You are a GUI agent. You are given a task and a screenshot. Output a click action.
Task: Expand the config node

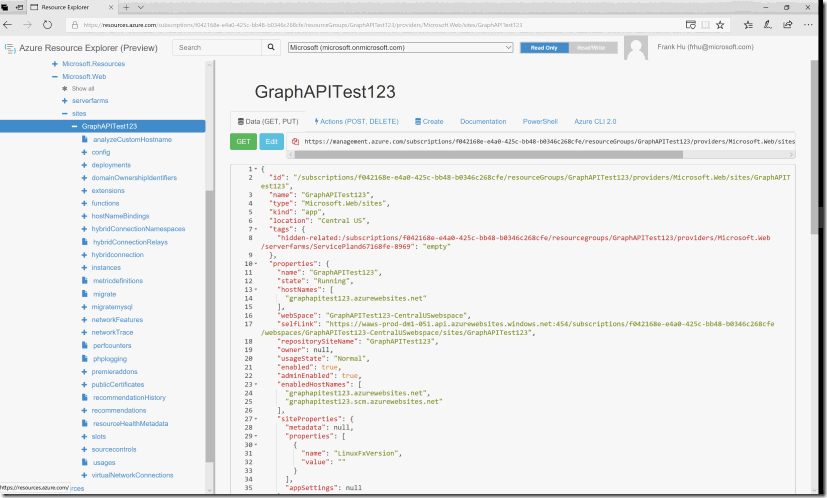click(x=84, y=152)
